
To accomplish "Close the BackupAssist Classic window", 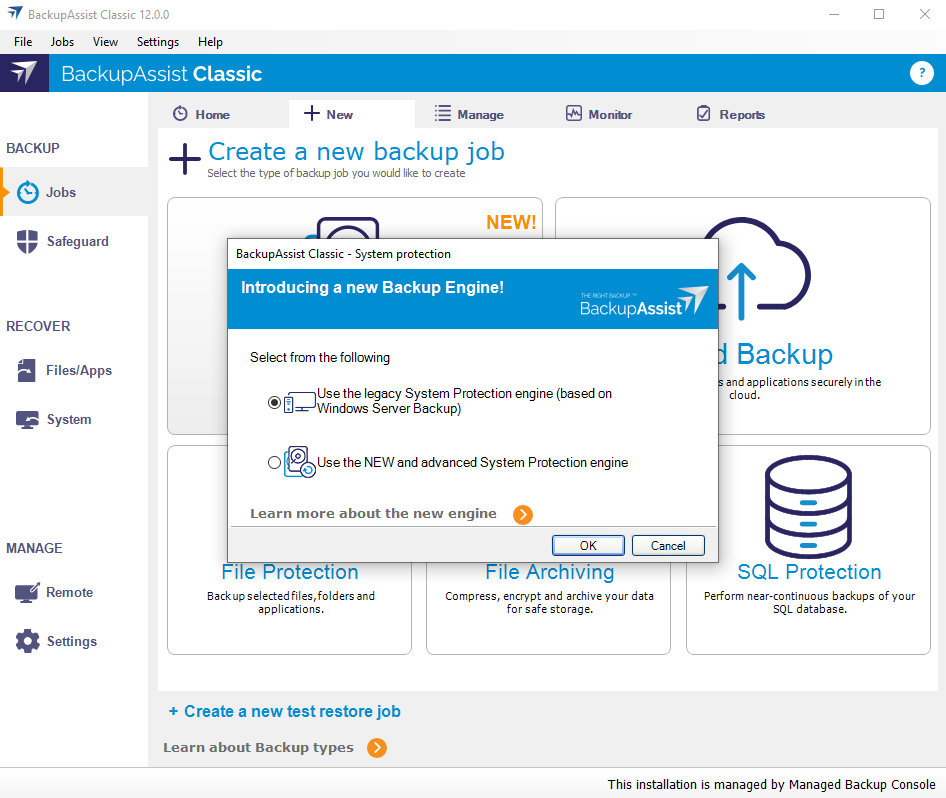I will [924, 14].
